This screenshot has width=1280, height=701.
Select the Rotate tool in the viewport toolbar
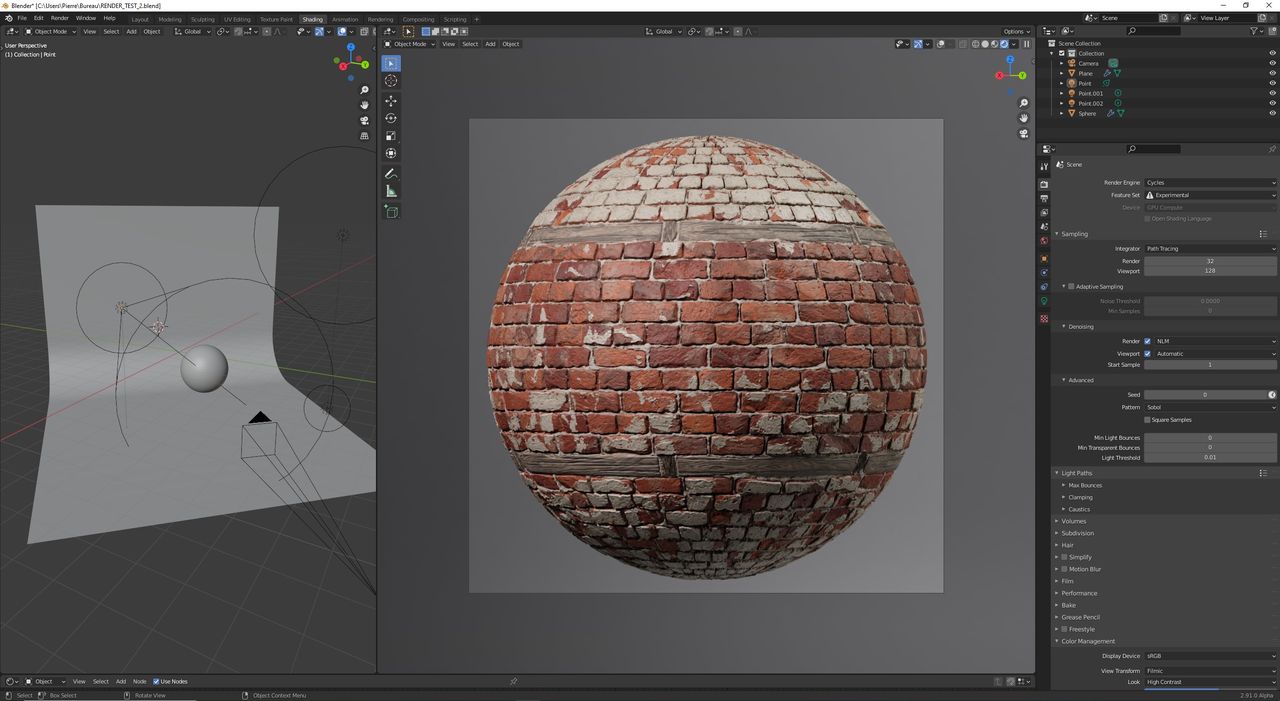click(x=391, y=118)
